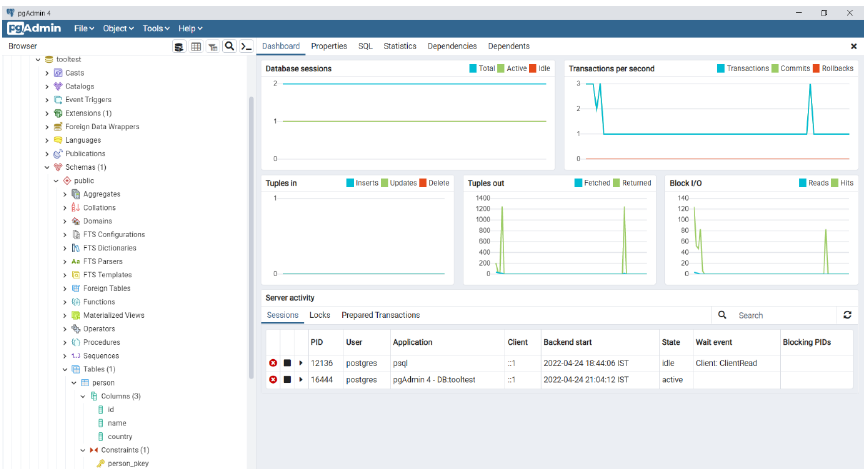Collapse the Constraints (1) node

coord(82,450)
